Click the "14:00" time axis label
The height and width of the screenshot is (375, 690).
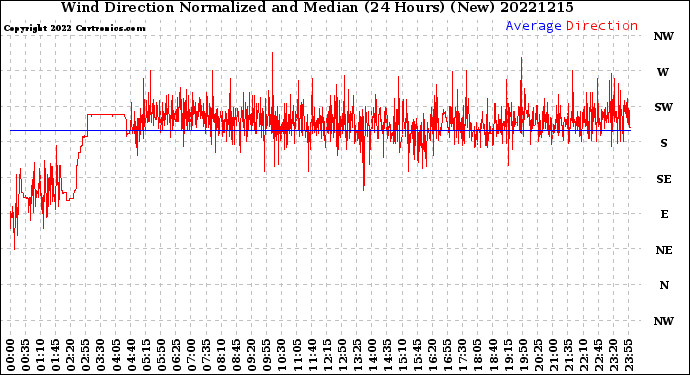[372, 355]
